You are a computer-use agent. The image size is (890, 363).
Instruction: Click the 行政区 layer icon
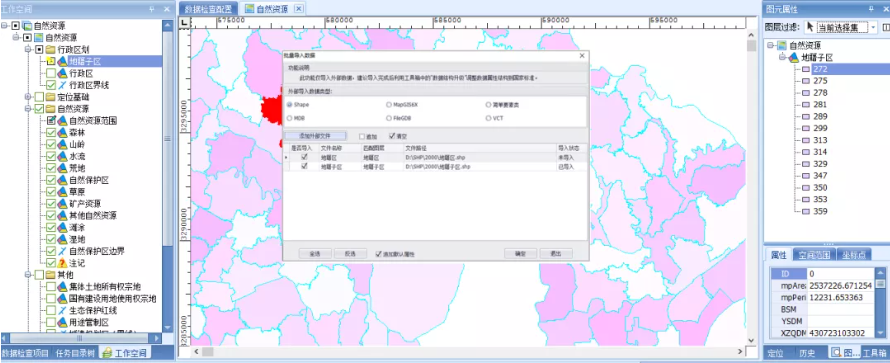(x=62, y=73)
